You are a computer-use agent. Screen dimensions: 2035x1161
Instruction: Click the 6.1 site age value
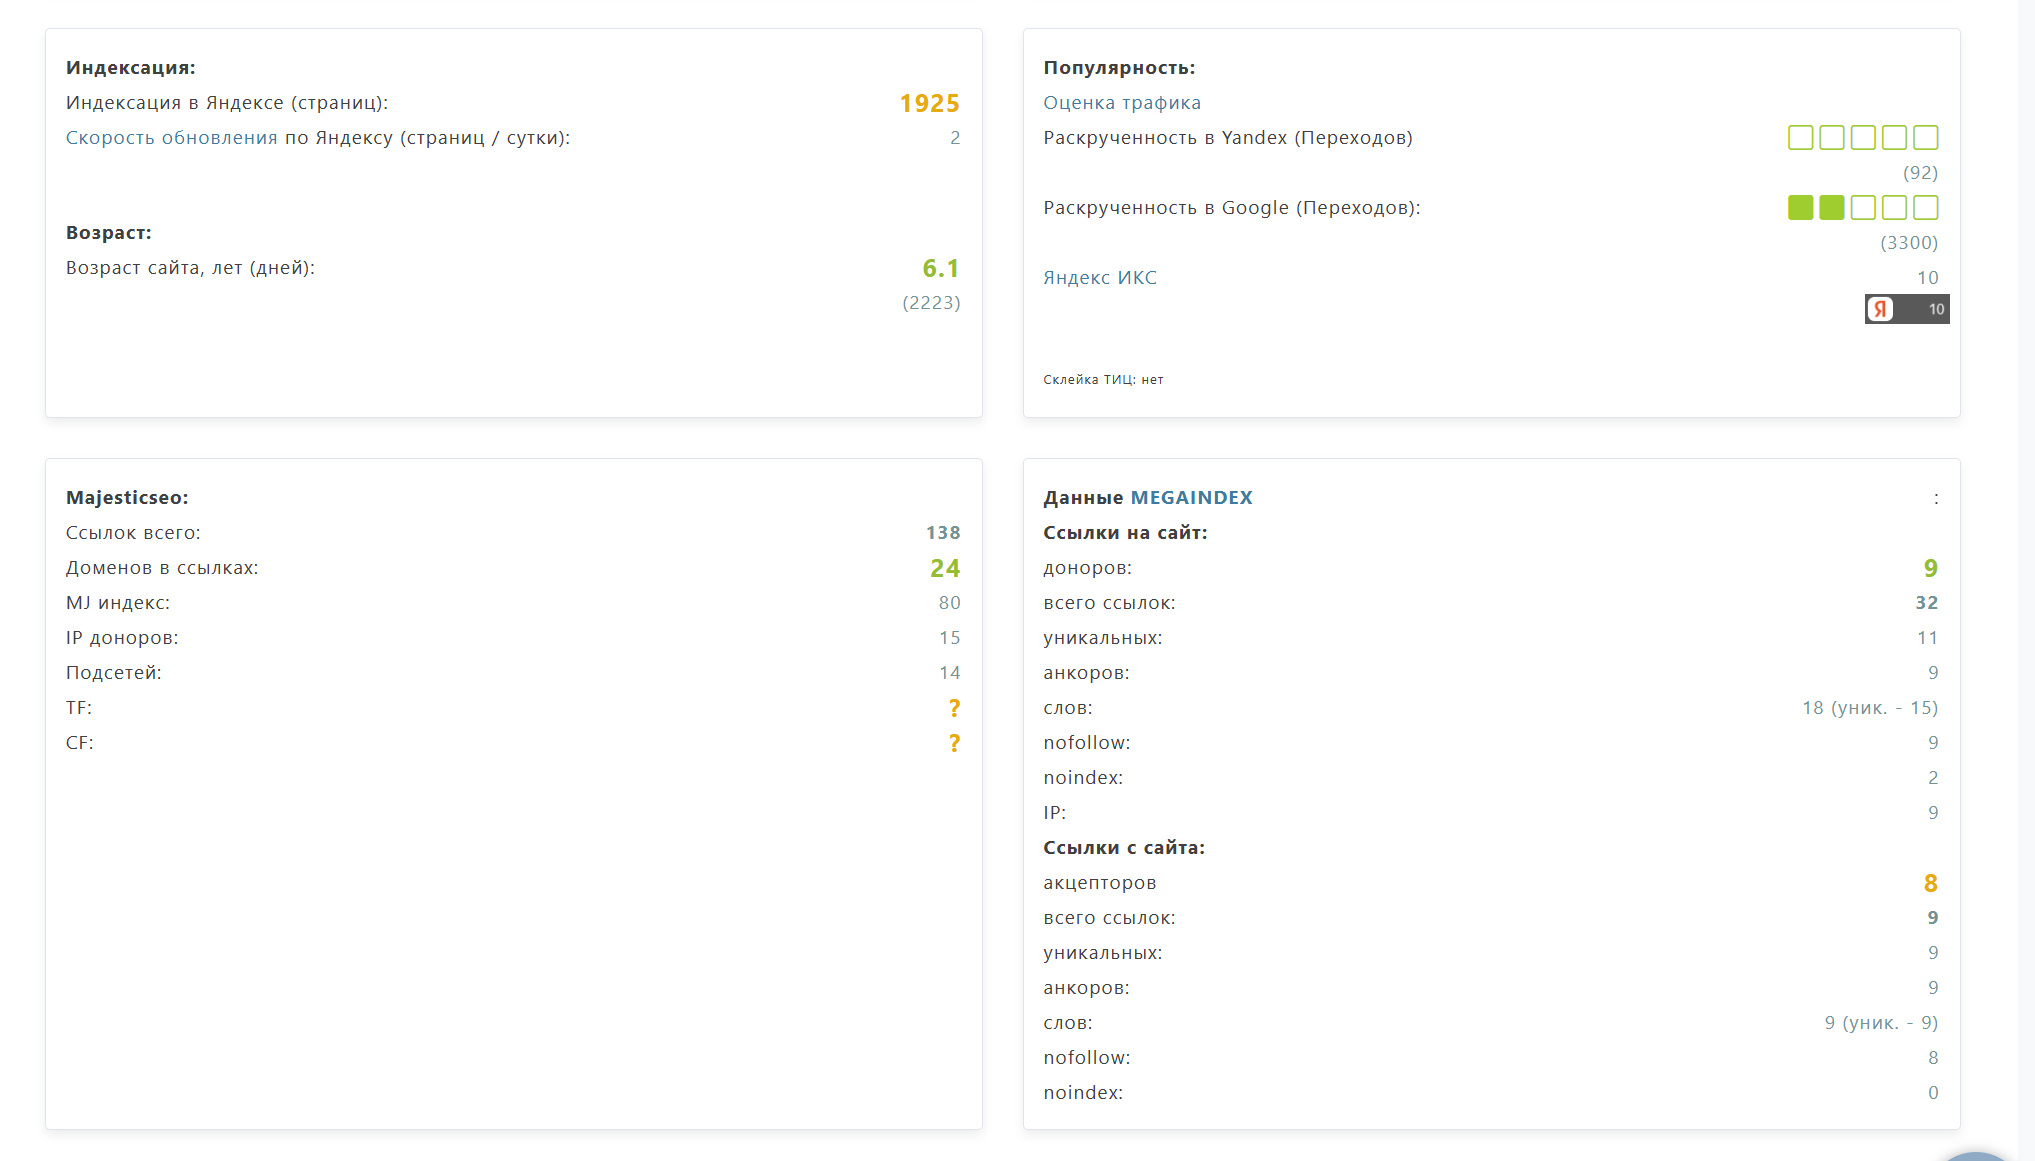click(940, 268)
